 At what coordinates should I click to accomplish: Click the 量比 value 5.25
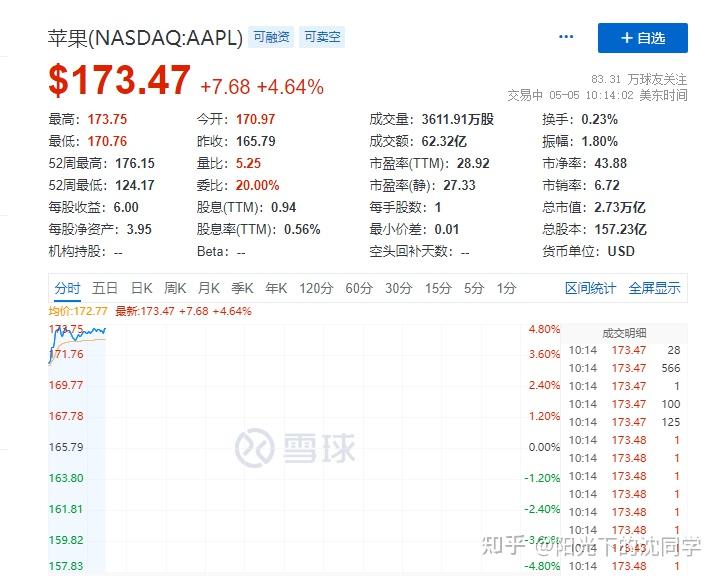pos(248,163)
